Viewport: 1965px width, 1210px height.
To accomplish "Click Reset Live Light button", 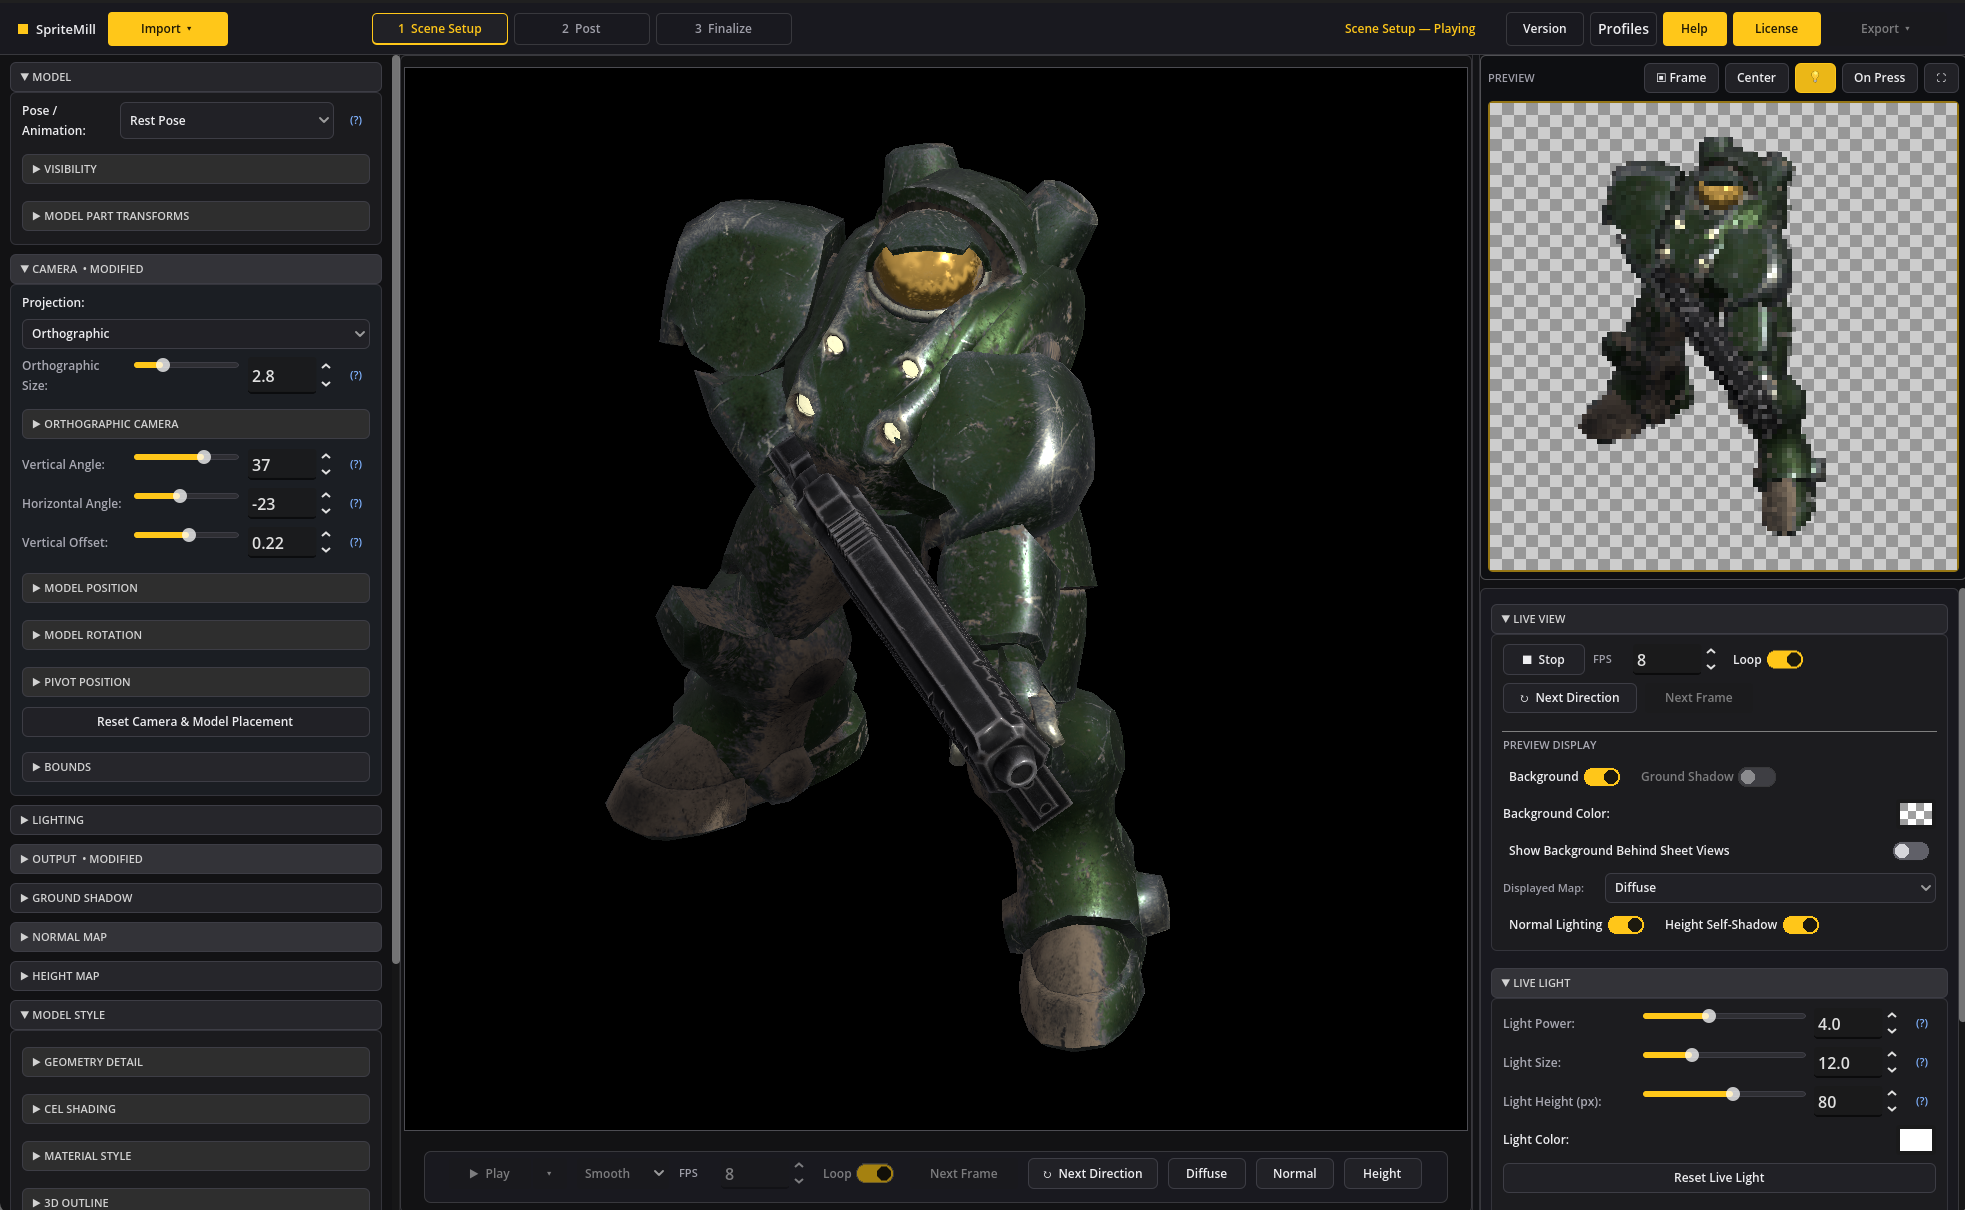I will pos(1719,1178).
